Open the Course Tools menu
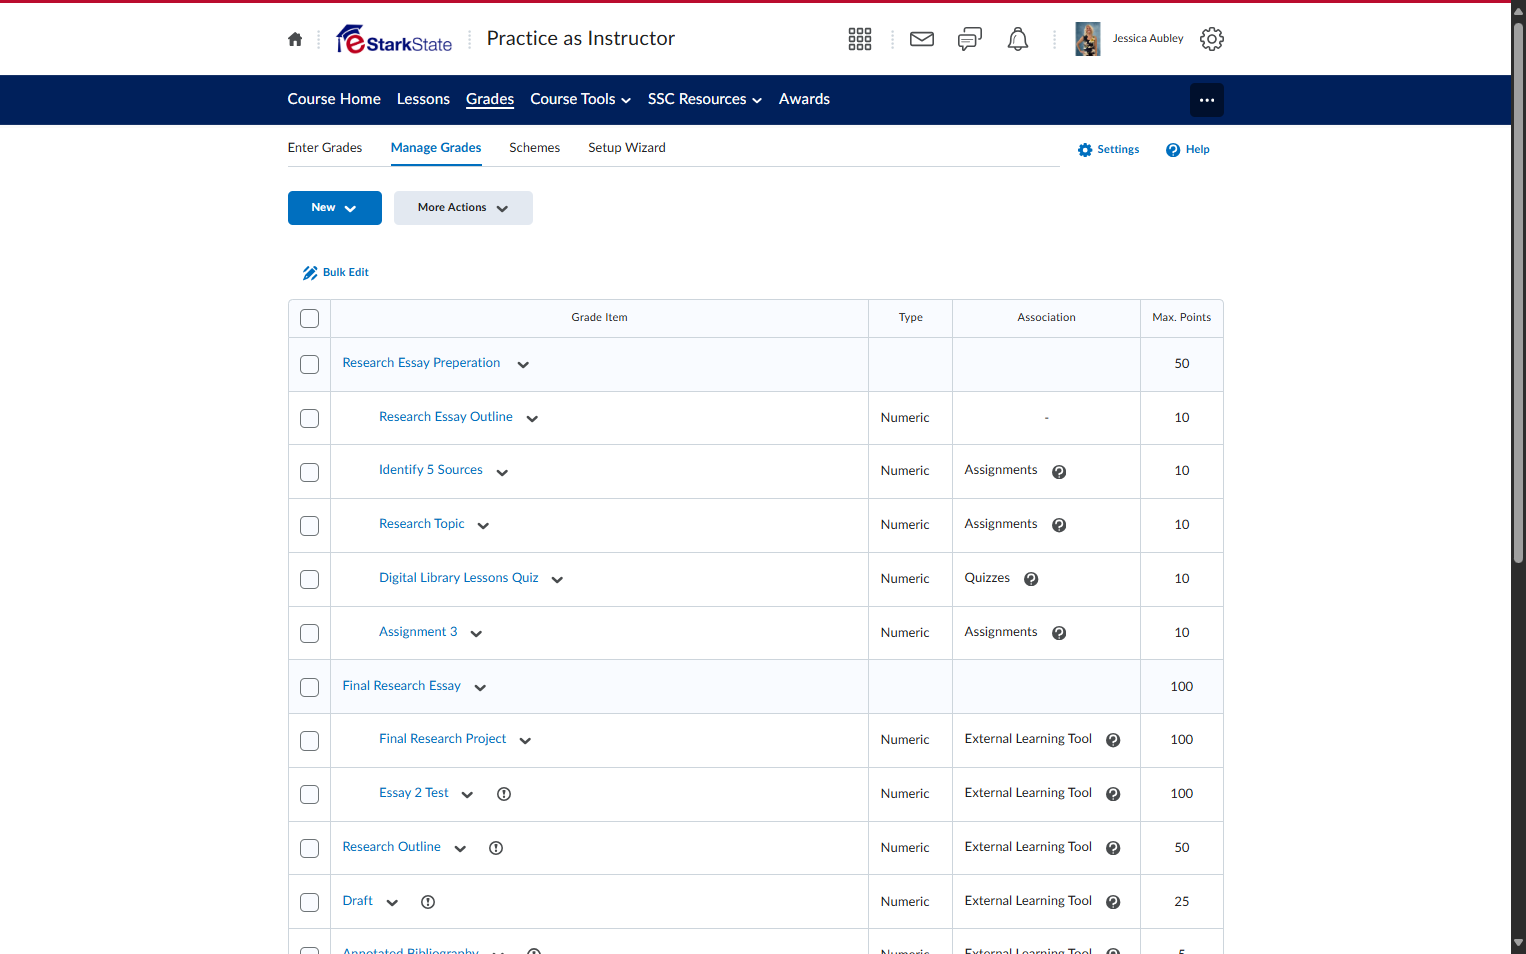The image size is (1526, 954). click(x=581, y=99)
